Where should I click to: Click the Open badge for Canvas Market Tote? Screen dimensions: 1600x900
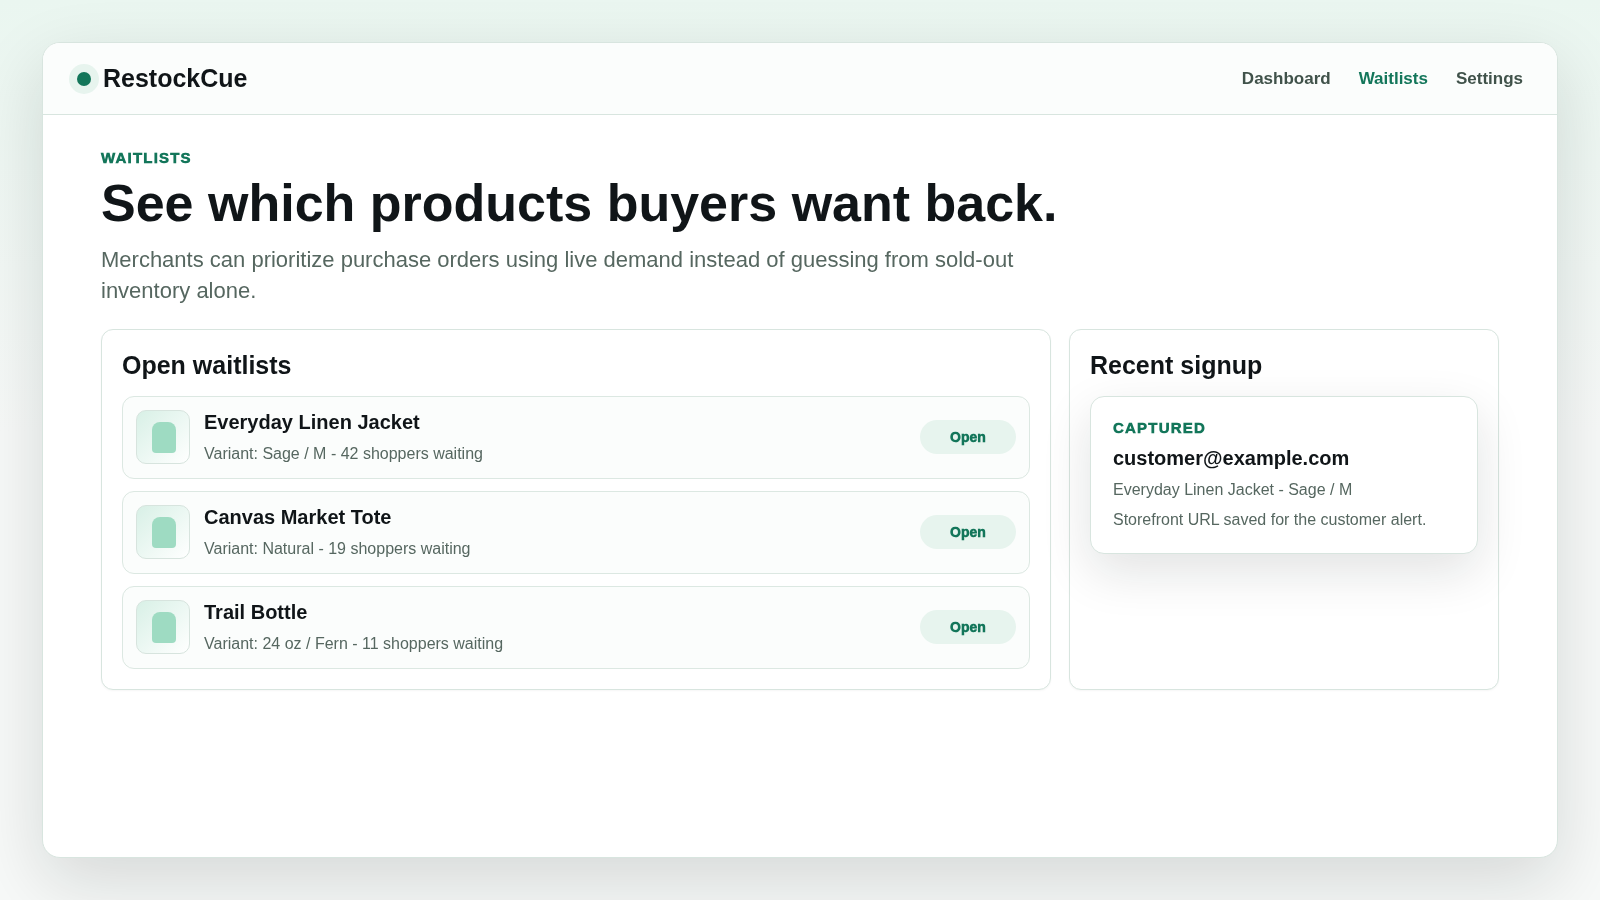coord(968,532)
